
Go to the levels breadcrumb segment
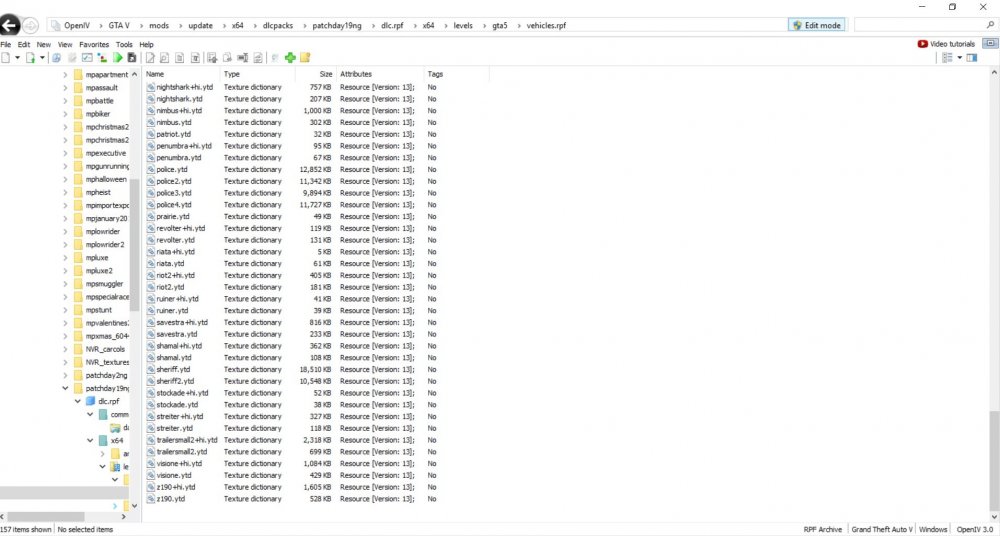point(463,26)
